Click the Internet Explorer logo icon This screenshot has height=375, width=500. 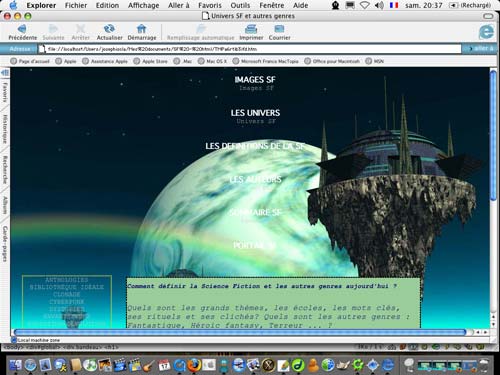pyautogui.click(x=486, y=32)
